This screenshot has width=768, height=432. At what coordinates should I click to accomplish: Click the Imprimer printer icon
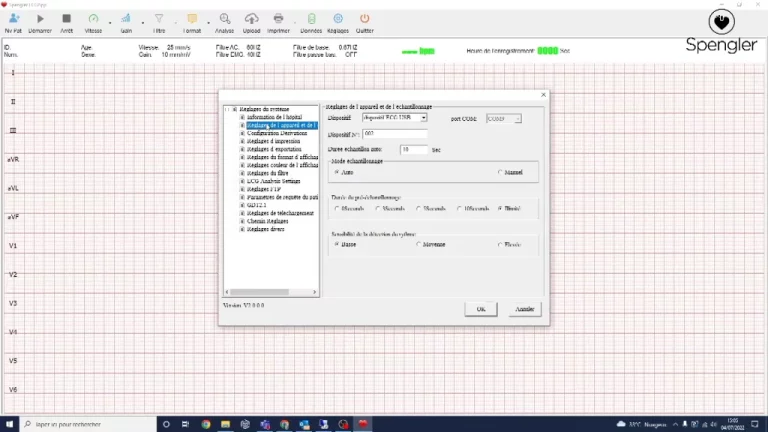click(280, 21)
